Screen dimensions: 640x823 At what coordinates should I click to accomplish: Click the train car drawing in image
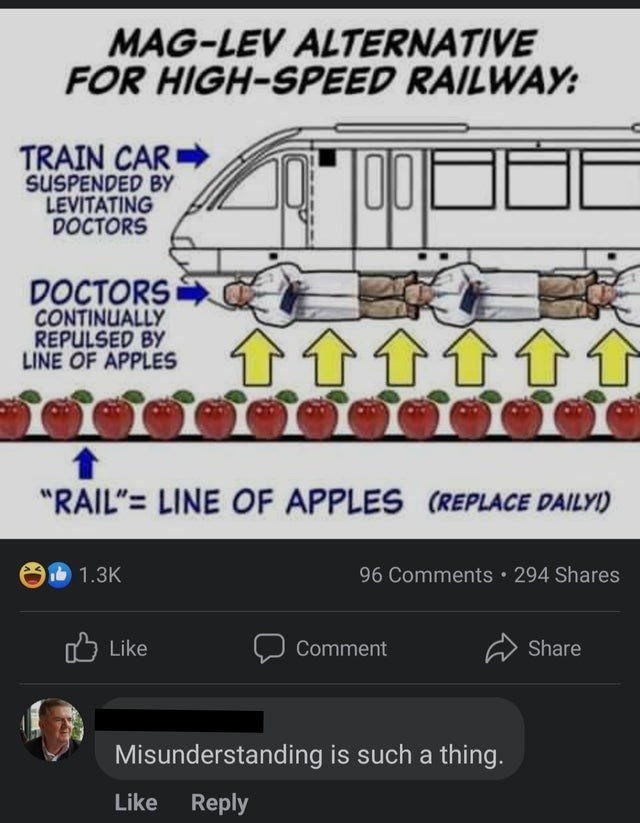[x=405, y=197]
